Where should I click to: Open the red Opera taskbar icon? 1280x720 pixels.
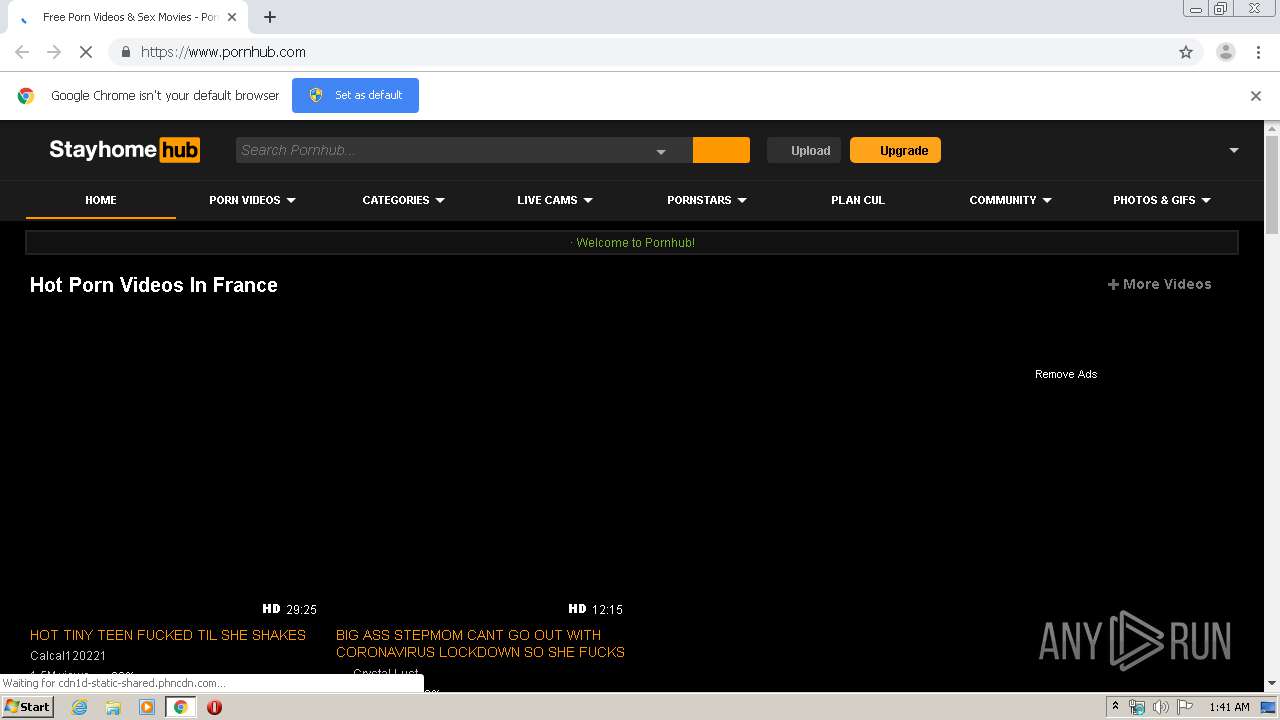[214, 707]
